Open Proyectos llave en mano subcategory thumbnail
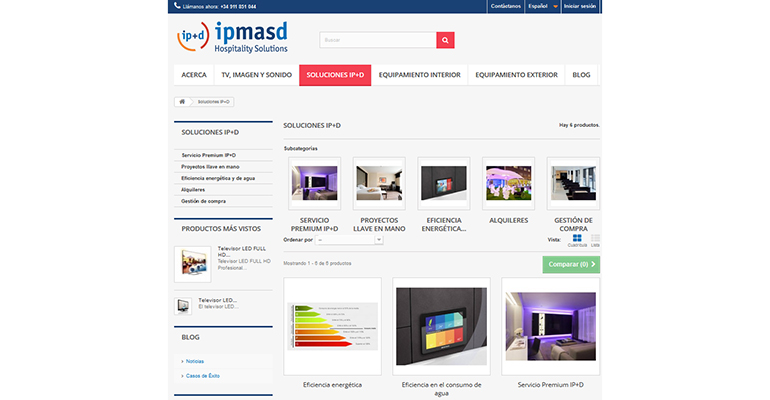 [x=379, y=183]
